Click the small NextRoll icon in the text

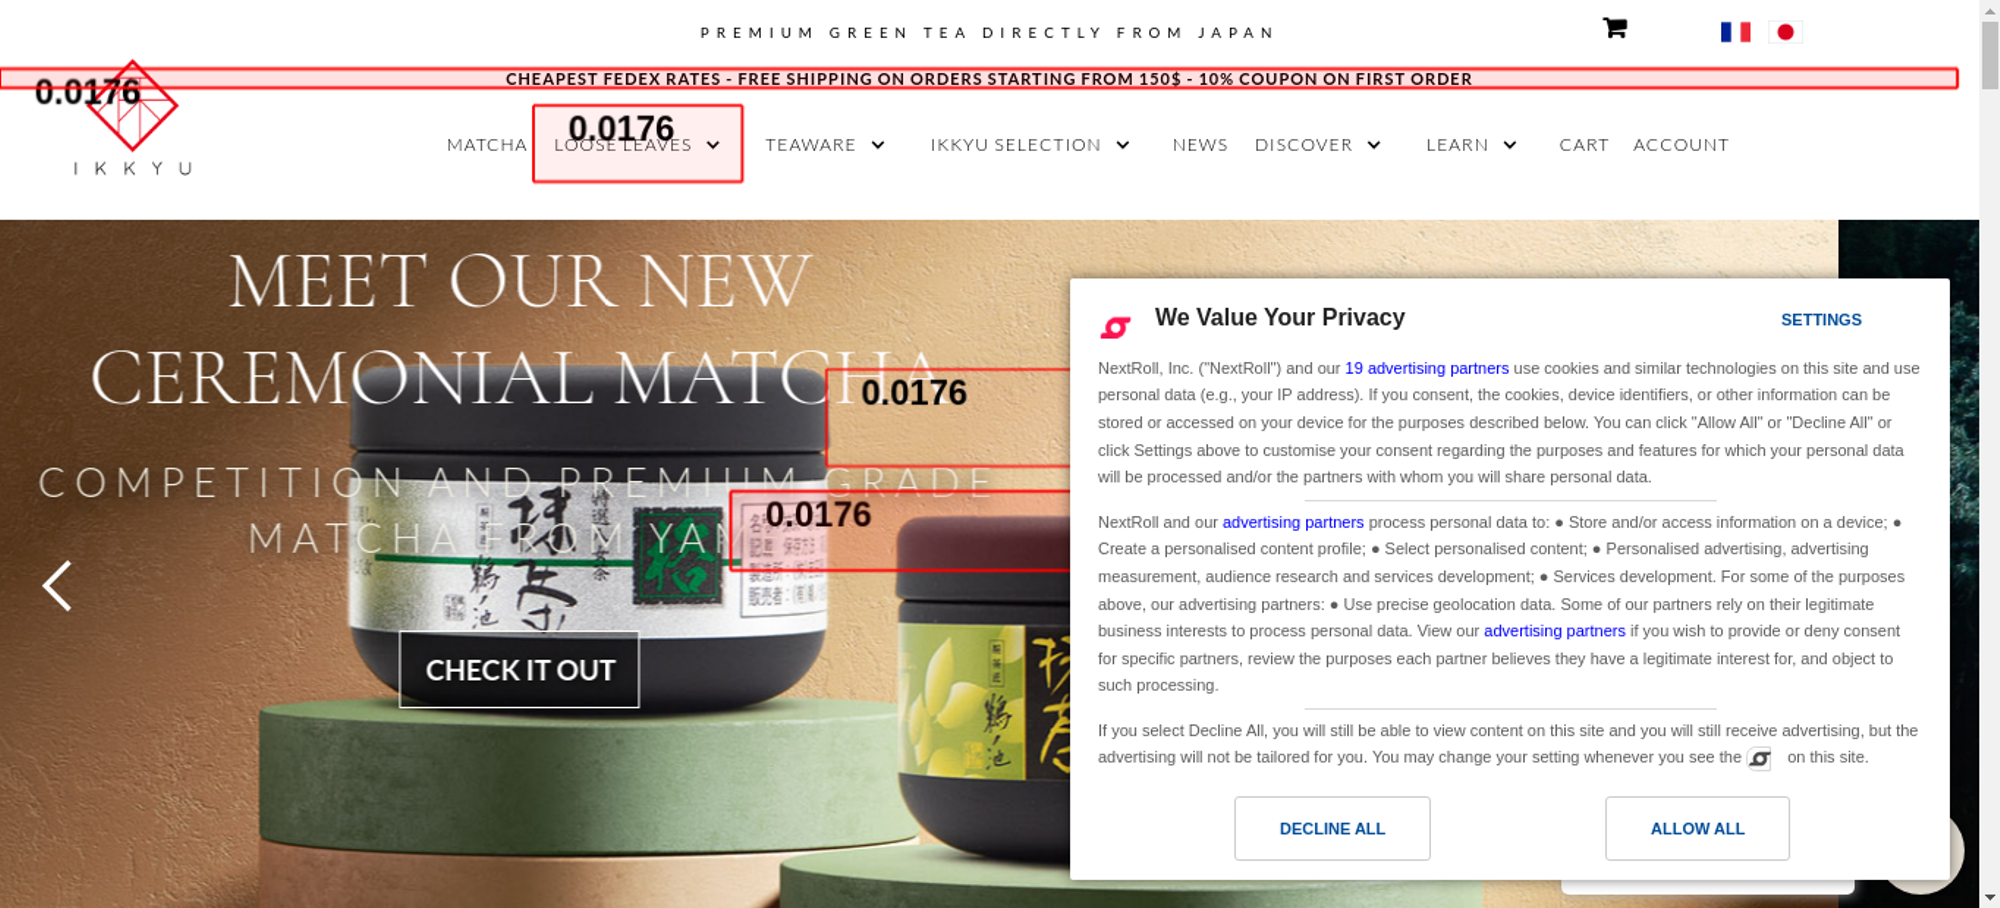(x=1759, y=759)
